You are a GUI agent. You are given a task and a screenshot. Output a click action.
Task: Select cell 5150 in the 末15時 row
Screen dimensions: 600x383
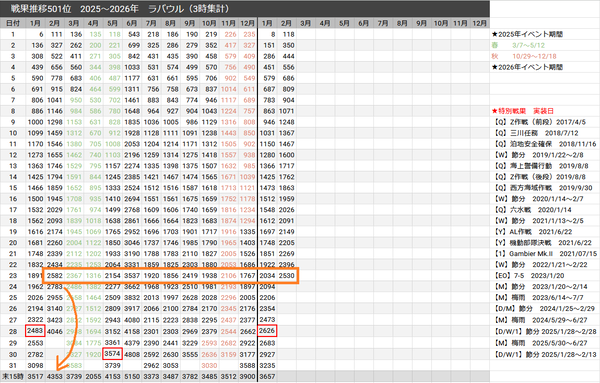132,376
